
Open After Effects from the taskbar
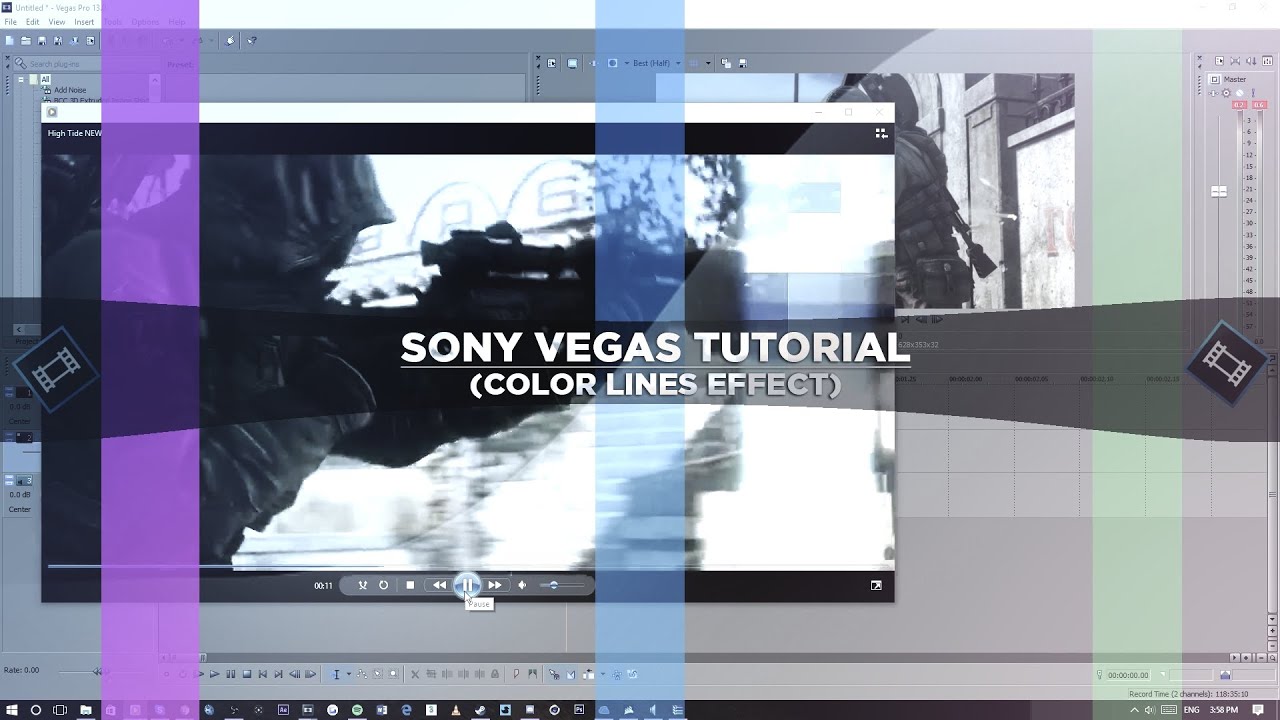283,710
